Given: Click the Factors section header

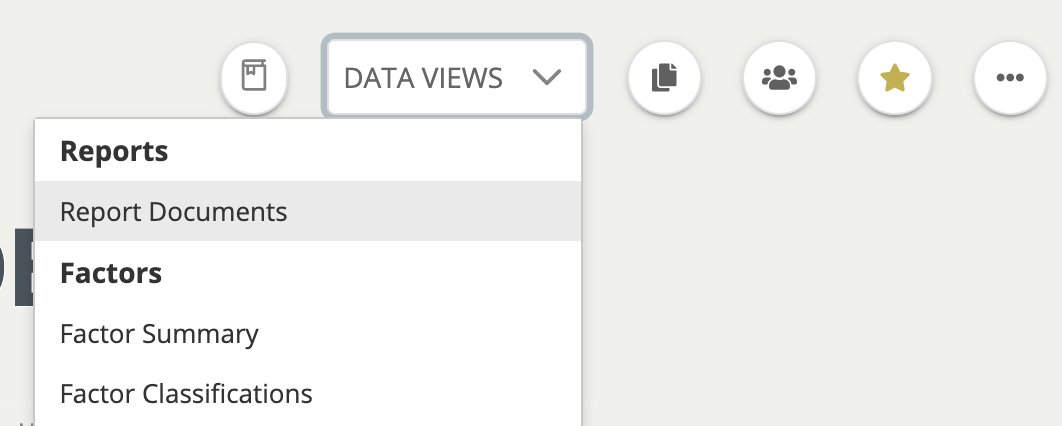Looking at the screenshot, I should point(111,272).
